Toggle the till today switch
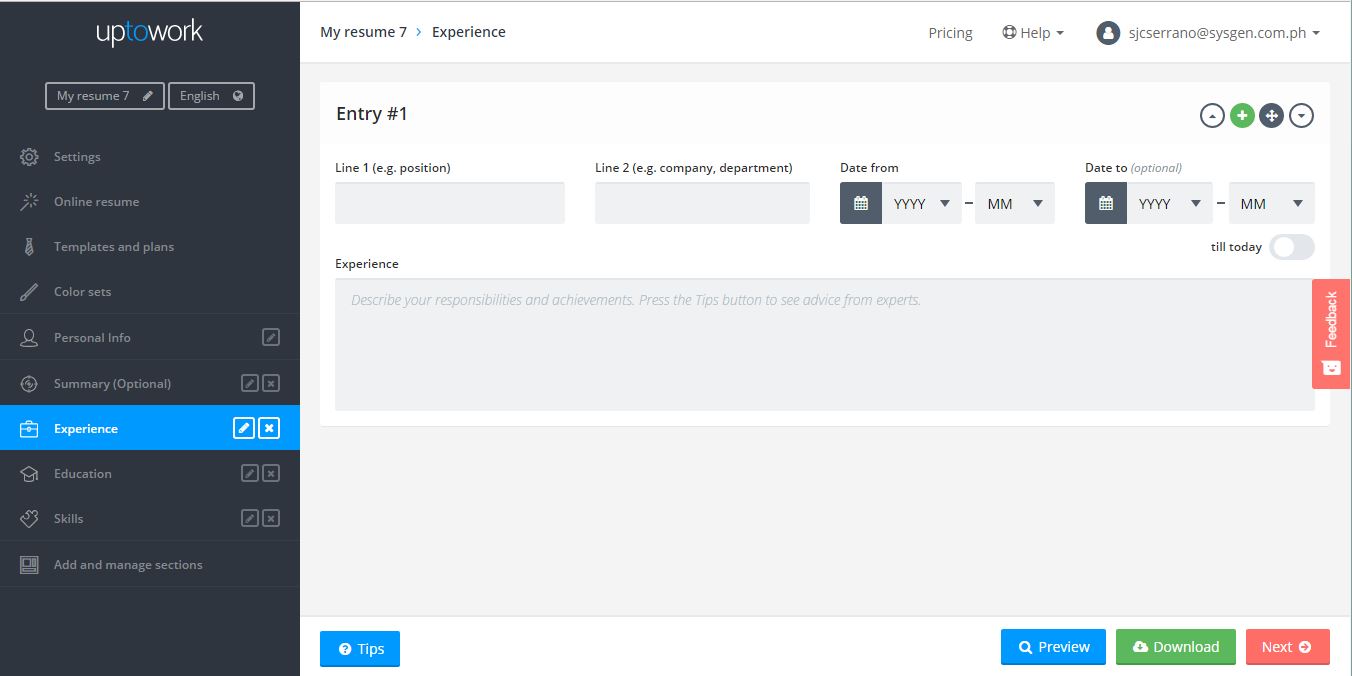 point(1292,247)
